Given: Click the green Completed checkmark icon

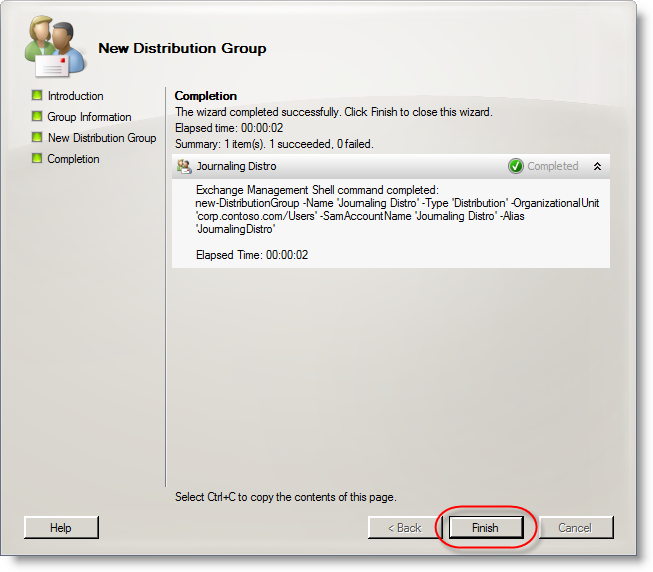Looking at the screenshot, I should [516, 166].
